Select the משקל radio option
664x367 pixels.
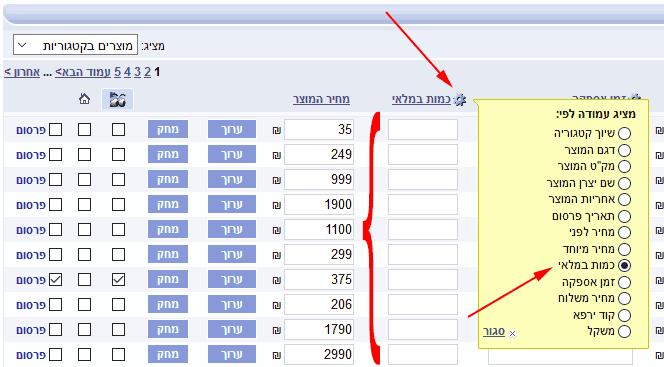[x=624, y=332]
